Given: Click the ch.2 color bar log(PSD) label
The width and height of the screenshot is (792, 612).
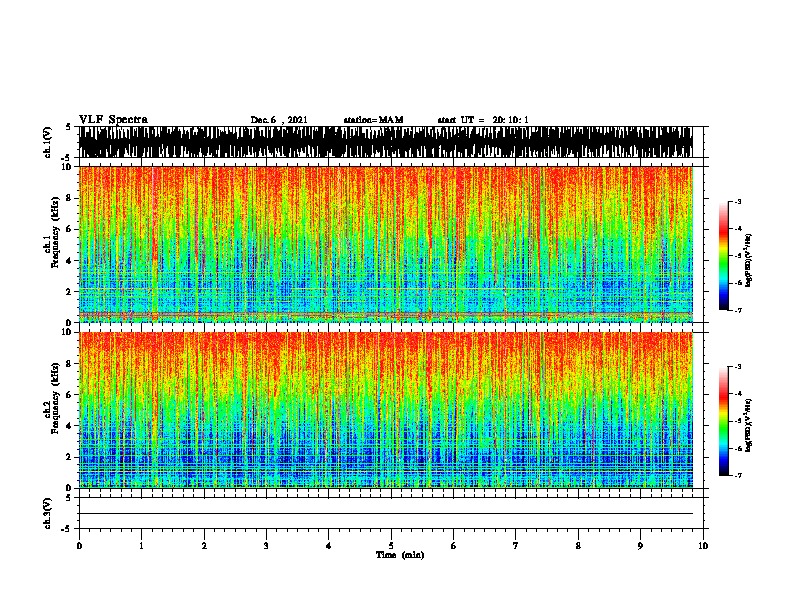Looking at the screenshot, I should tap(748, 425).
